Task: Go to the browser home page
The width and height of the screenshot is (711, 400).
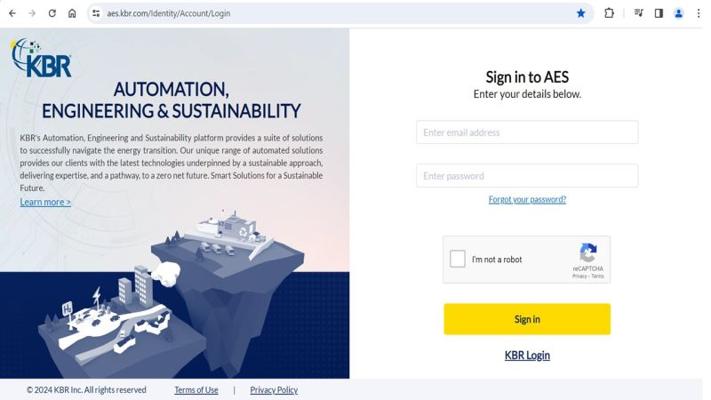Action: pyautogui.click(x=72, y=13)
